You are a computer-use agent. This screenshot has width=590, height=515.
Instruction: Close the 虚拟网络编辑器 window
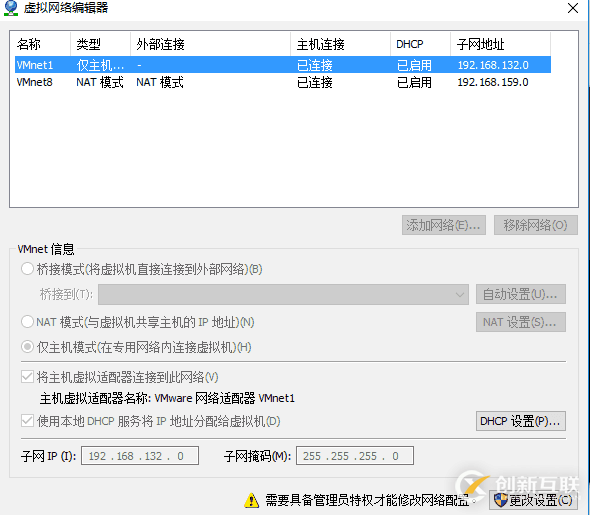(x=573, y=8)
